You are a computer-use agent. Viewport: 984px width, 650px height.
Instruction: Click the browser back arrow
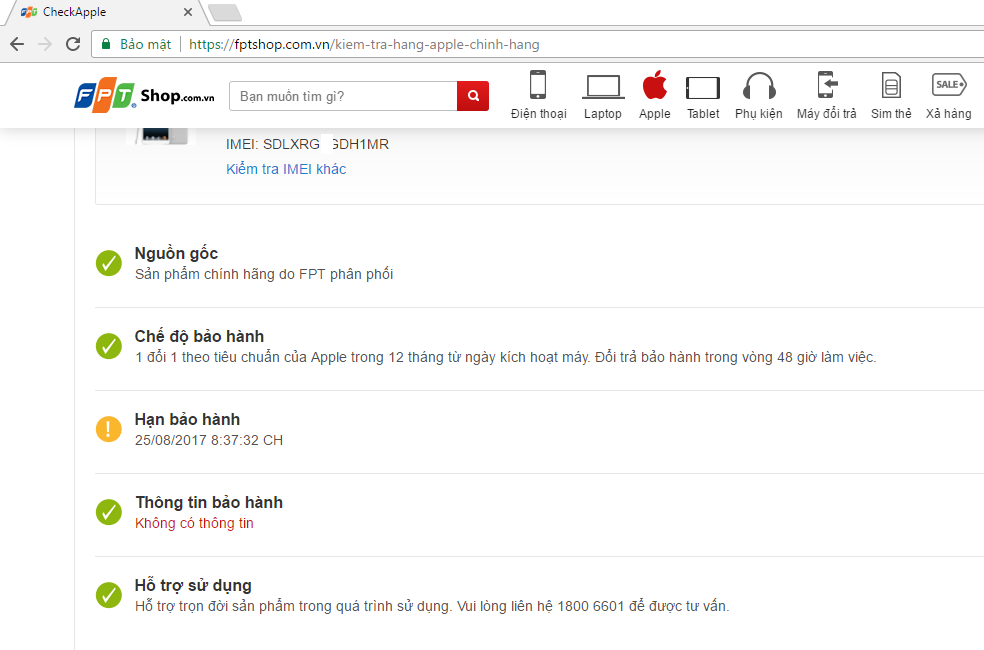pos(17,44)
